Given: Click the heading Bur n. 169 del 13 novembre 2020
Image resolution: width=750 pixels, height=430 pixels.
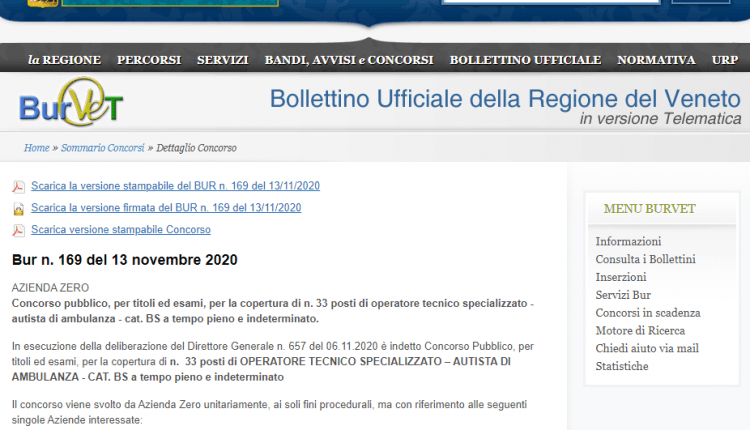Looking at the screenshot, I should pos(124,260).
